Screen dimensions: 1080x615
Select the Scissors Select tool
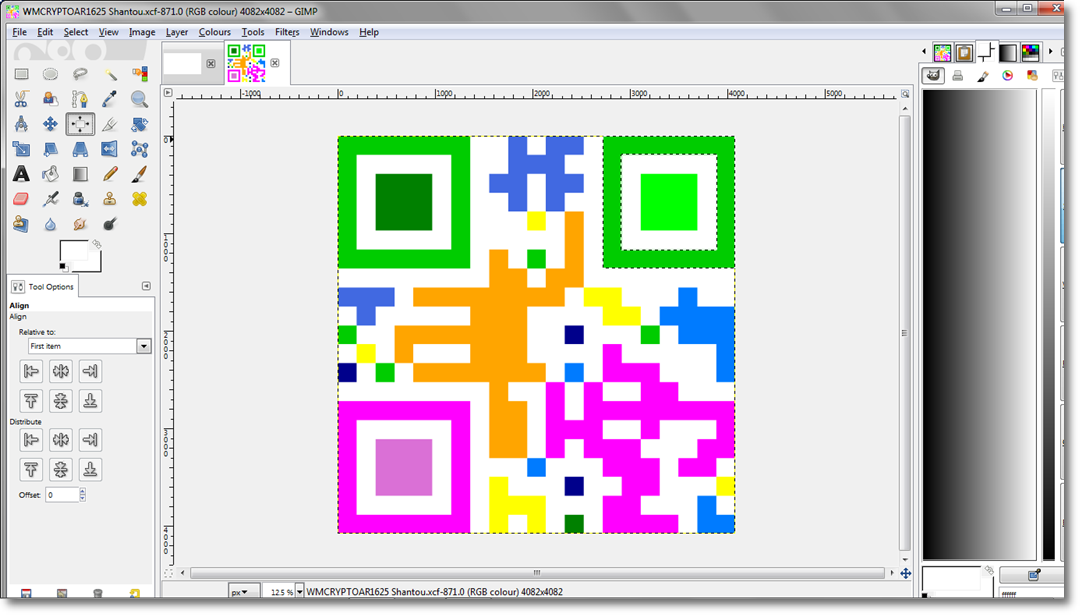21,99
